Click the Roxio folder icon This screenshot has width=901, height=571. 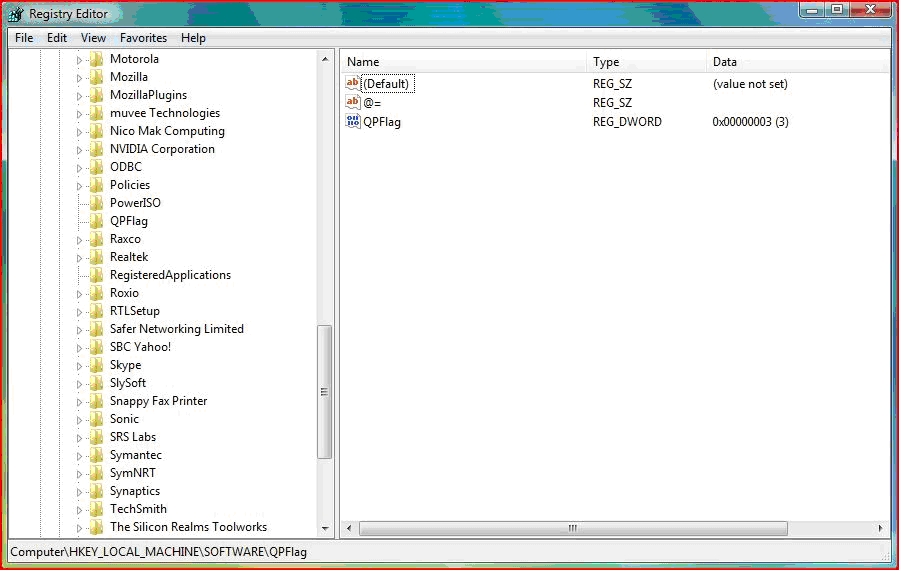[97, 293]
